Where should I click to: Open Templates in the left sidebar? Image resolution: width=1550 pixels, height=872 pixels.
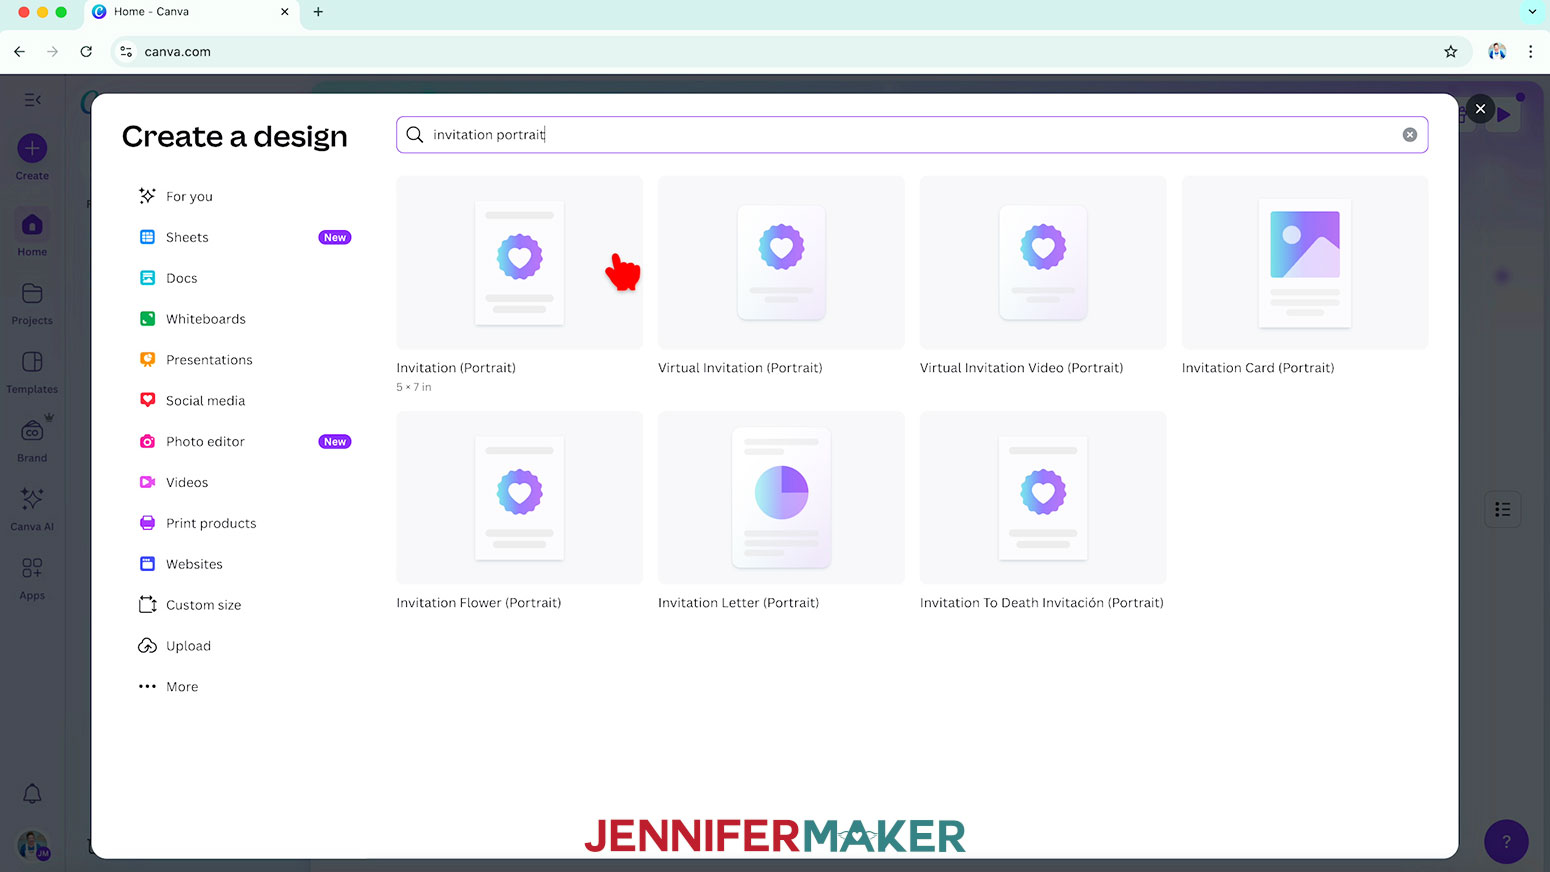(x=32, y=372)
